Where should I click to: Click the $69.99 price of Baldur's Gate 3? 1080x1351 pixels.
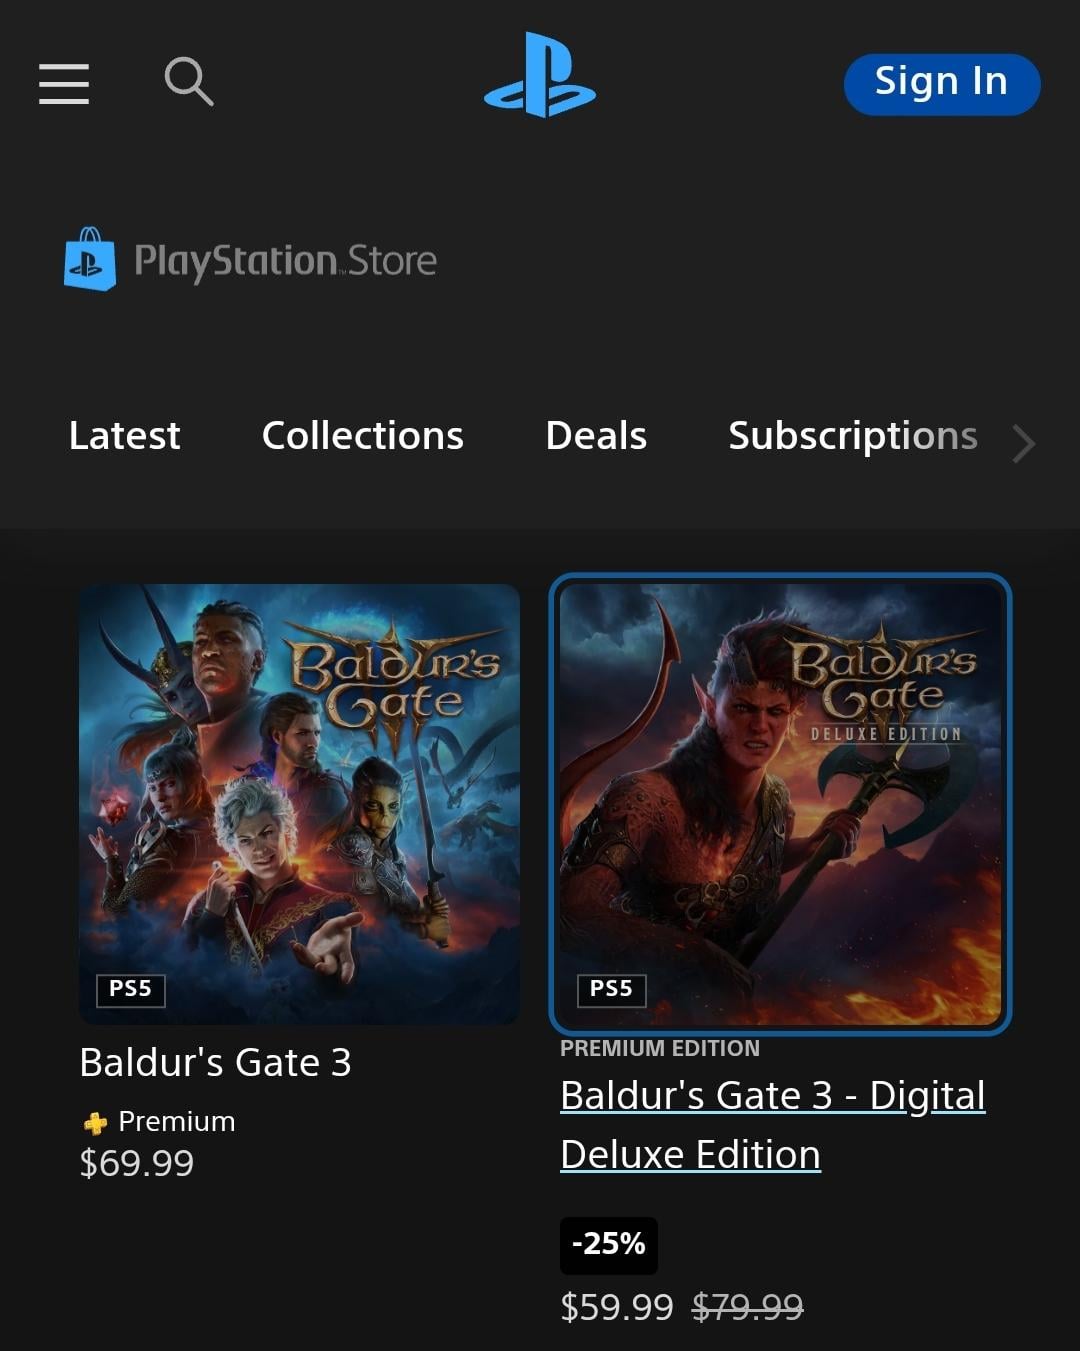point(137,1163)
